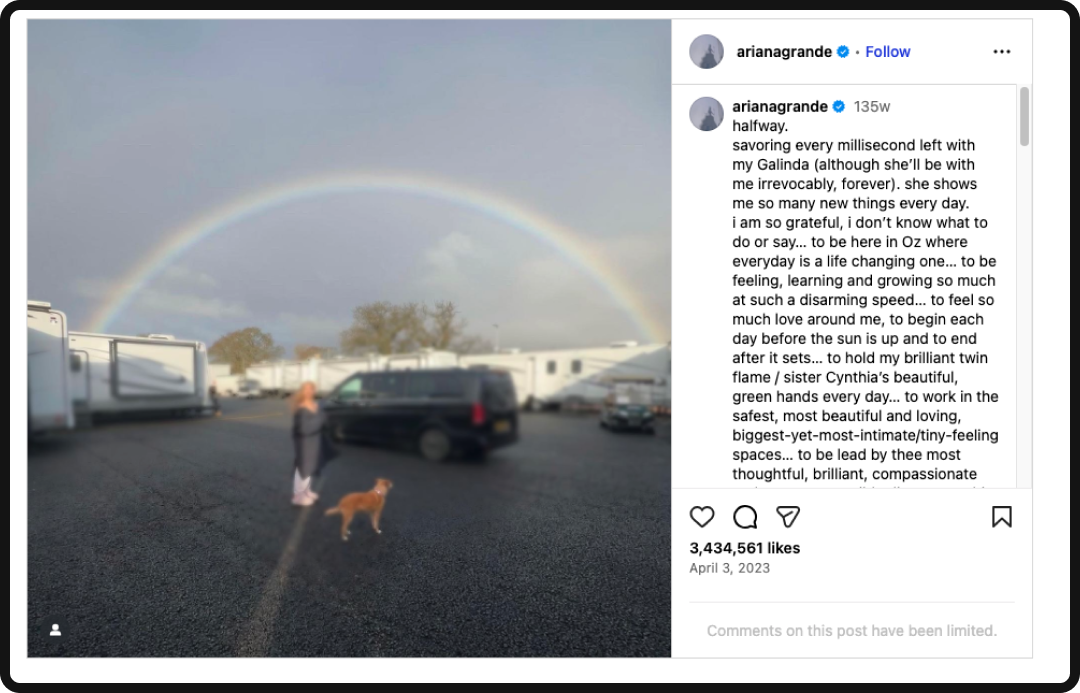Click header profile avatar of arianagrande
Screen dimensions: 1080x693
point(707,52)
